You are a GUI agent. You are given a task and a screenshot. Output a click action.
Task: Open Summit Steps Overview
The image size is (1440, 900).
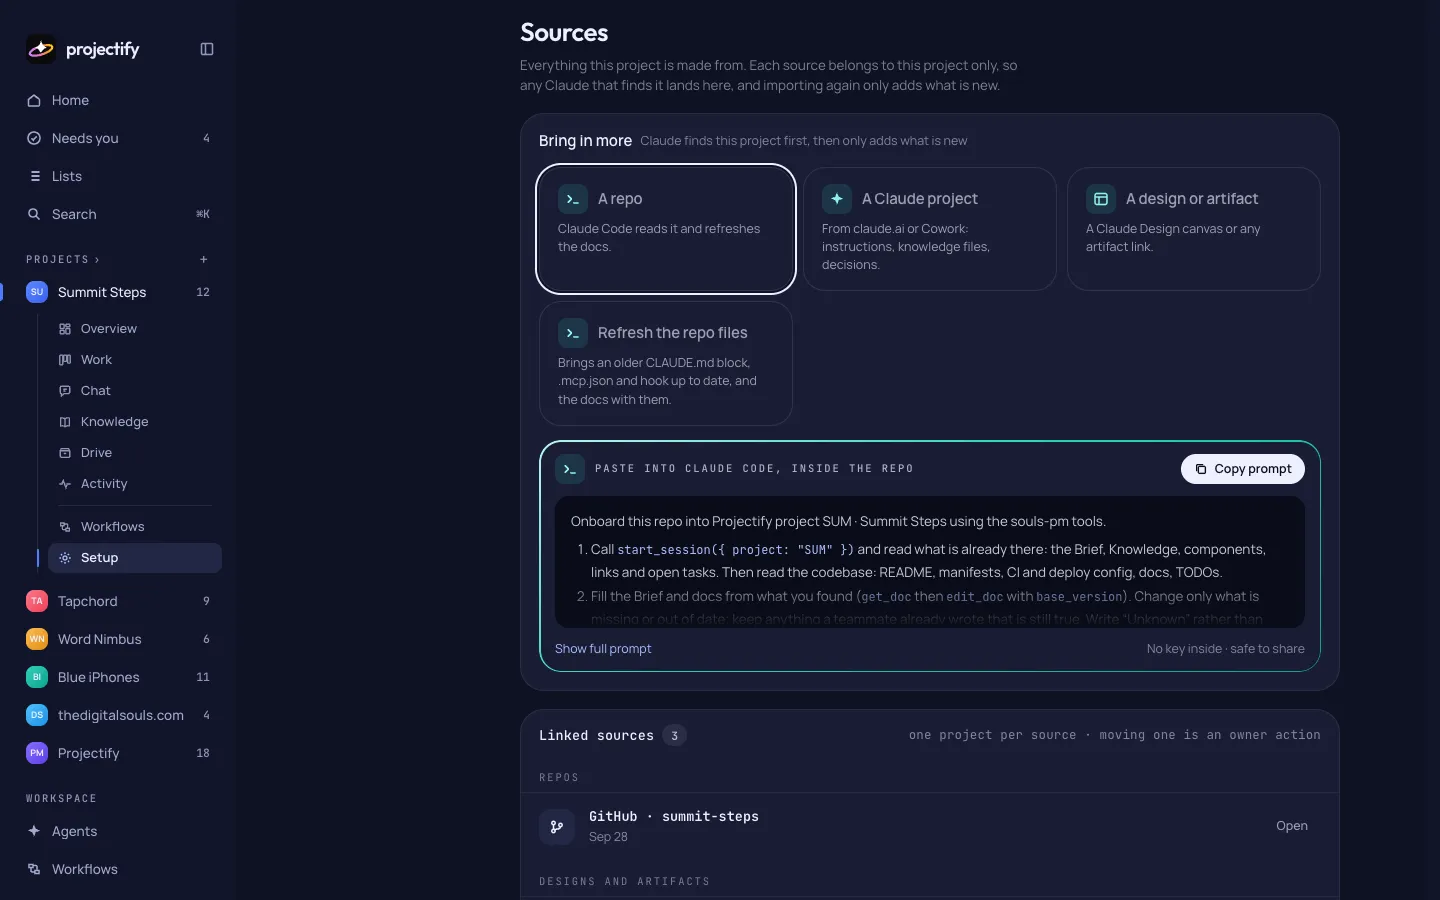135,329
